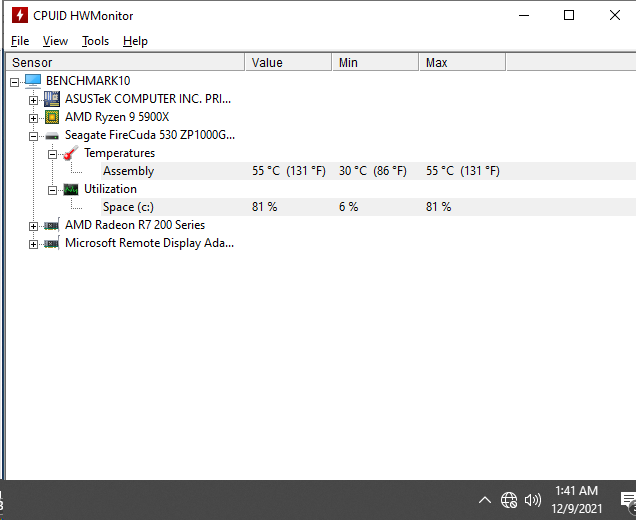Select the Space (c:) sensor row
This screenshot has width=636, height=520.
click(368, 207)
